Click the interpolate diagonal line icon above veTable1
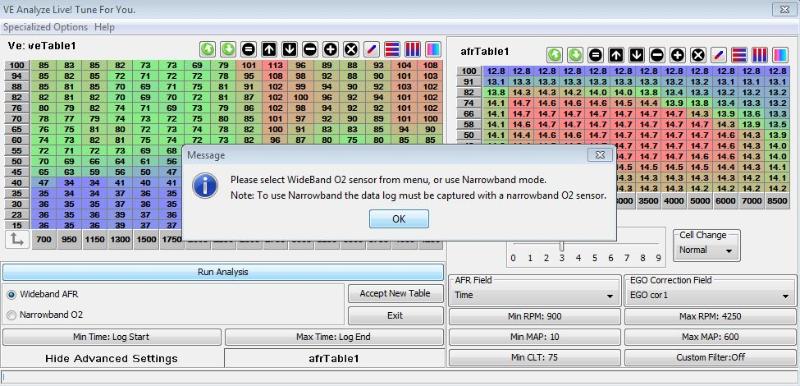The image size is (800, 386). [x=371, y=49]
